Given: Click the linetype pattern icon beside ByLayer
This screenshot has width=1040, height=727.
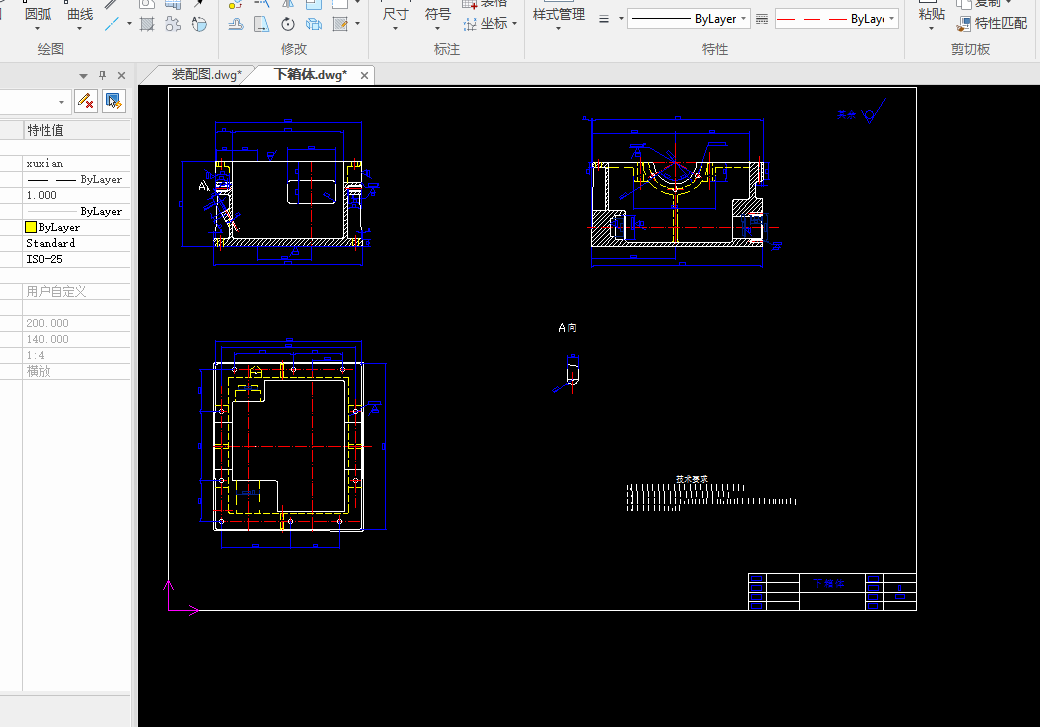Looking at the screenshot, I should (x=762, y=19).
